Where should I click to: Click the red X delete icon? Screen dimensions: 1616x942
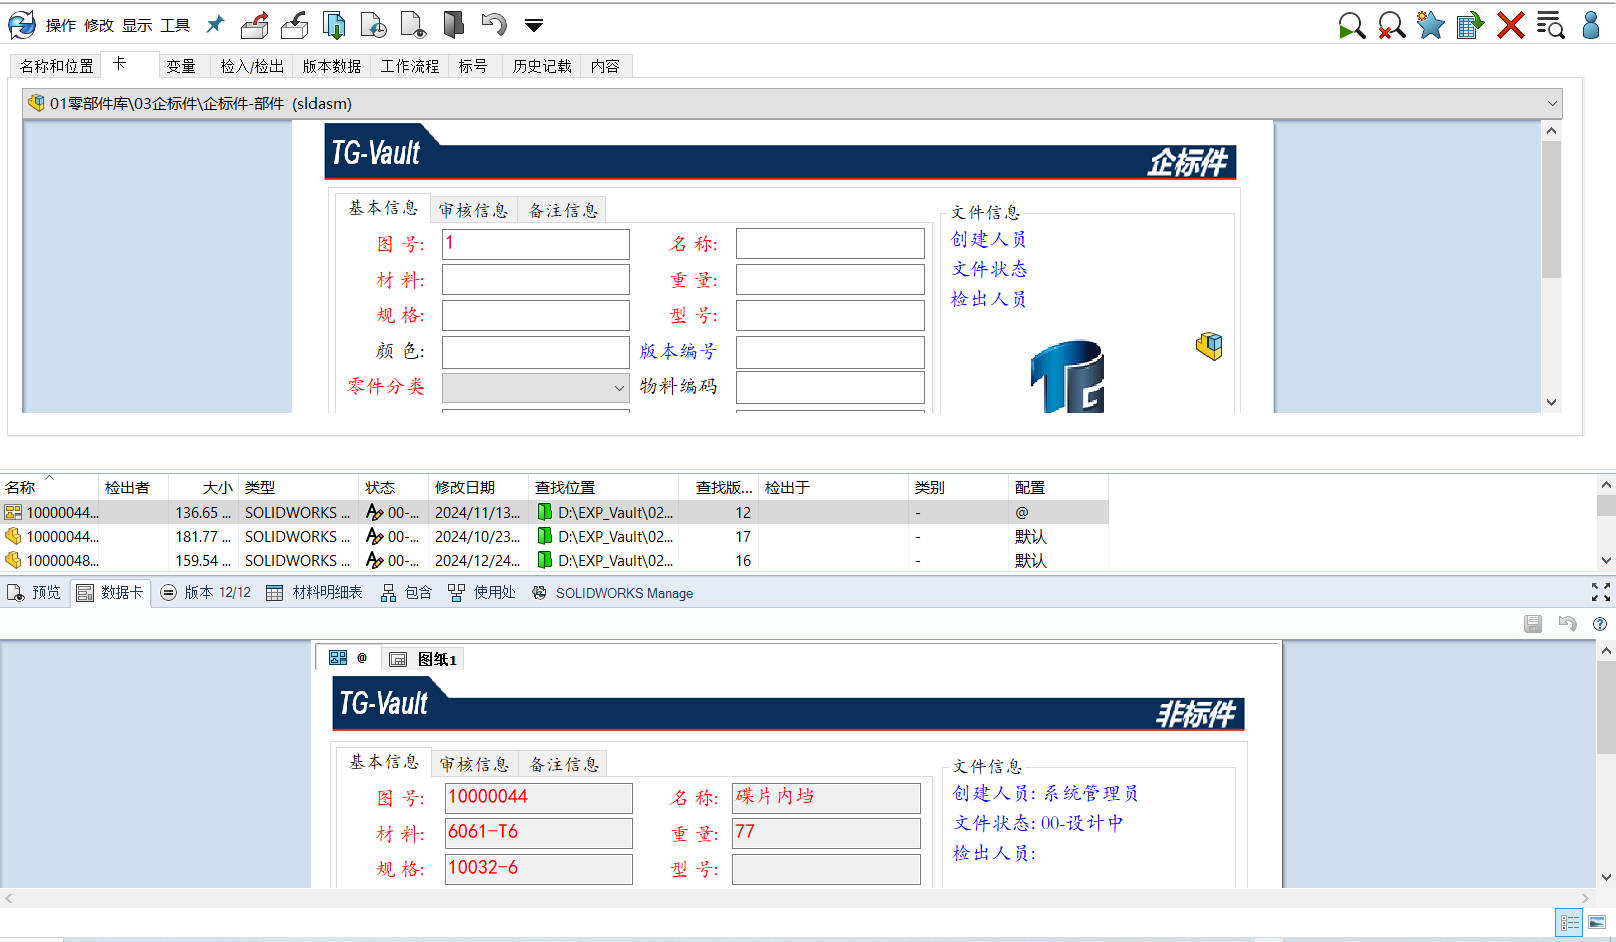tap(1510, 25)
